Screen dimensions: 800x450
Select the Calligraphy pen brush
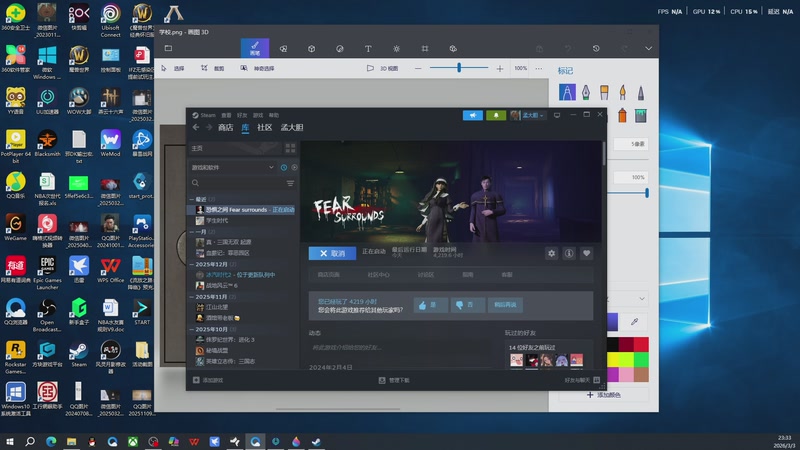pyautogui.click(x=586, y=92)
